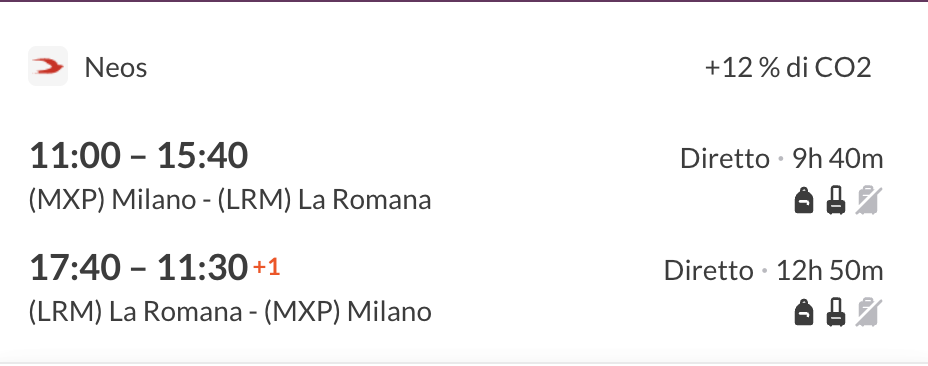Viewport: 928px width, 366px height.
Task: Click the +1 next-day arrival indicator
Action: [266, 267]
